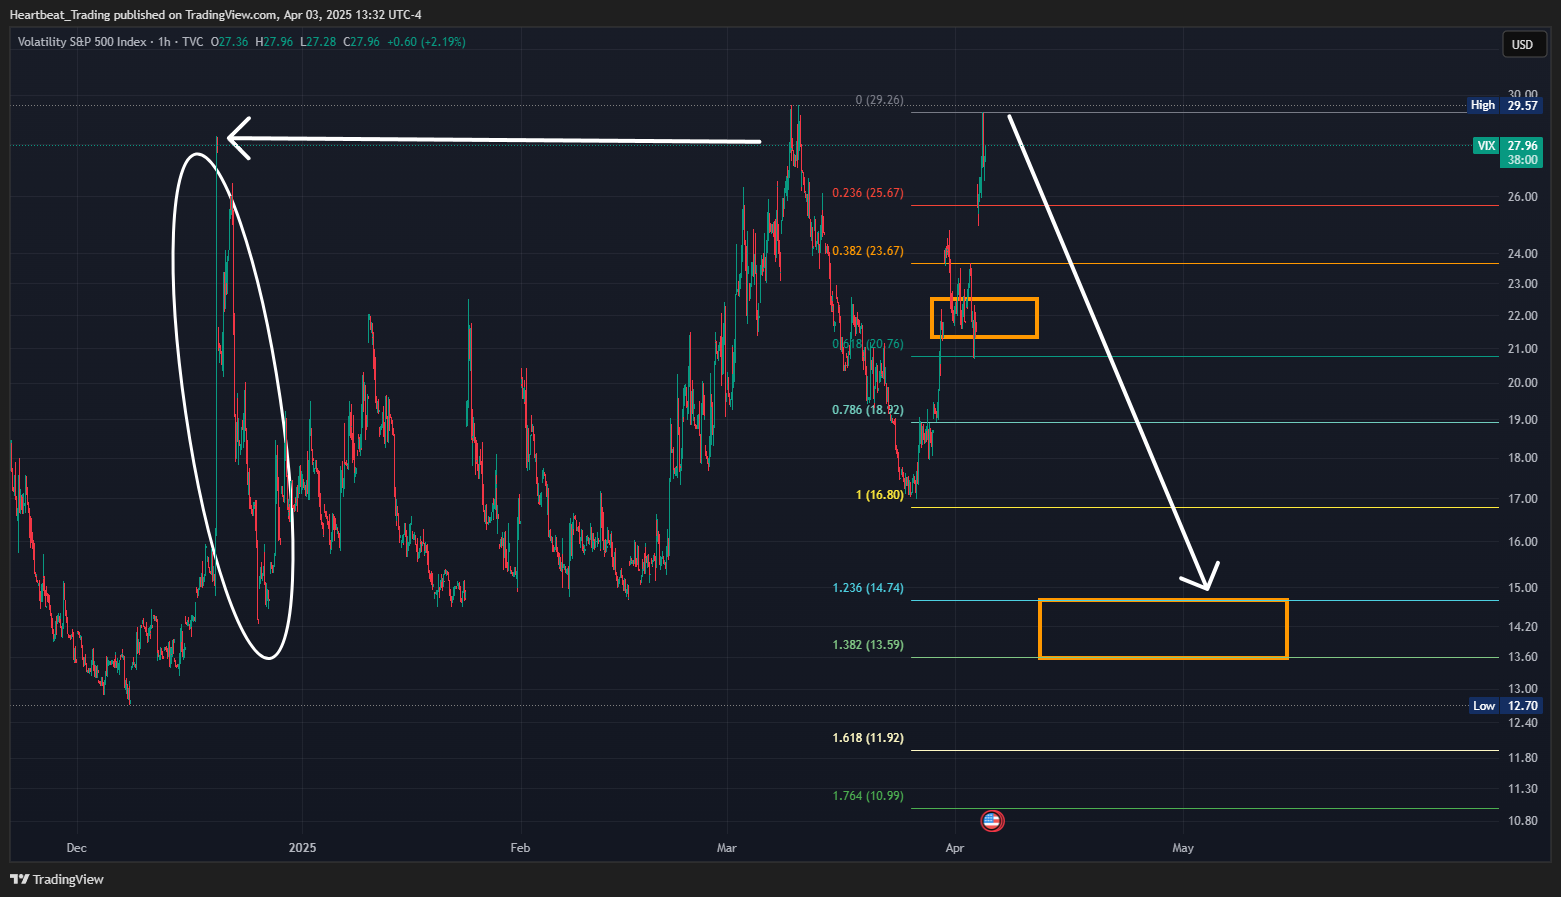The width and height of the screenshot is (1561, 897).
Task: Click the 0.382 (23.67) Fibonacci level label
Action: 868,251
